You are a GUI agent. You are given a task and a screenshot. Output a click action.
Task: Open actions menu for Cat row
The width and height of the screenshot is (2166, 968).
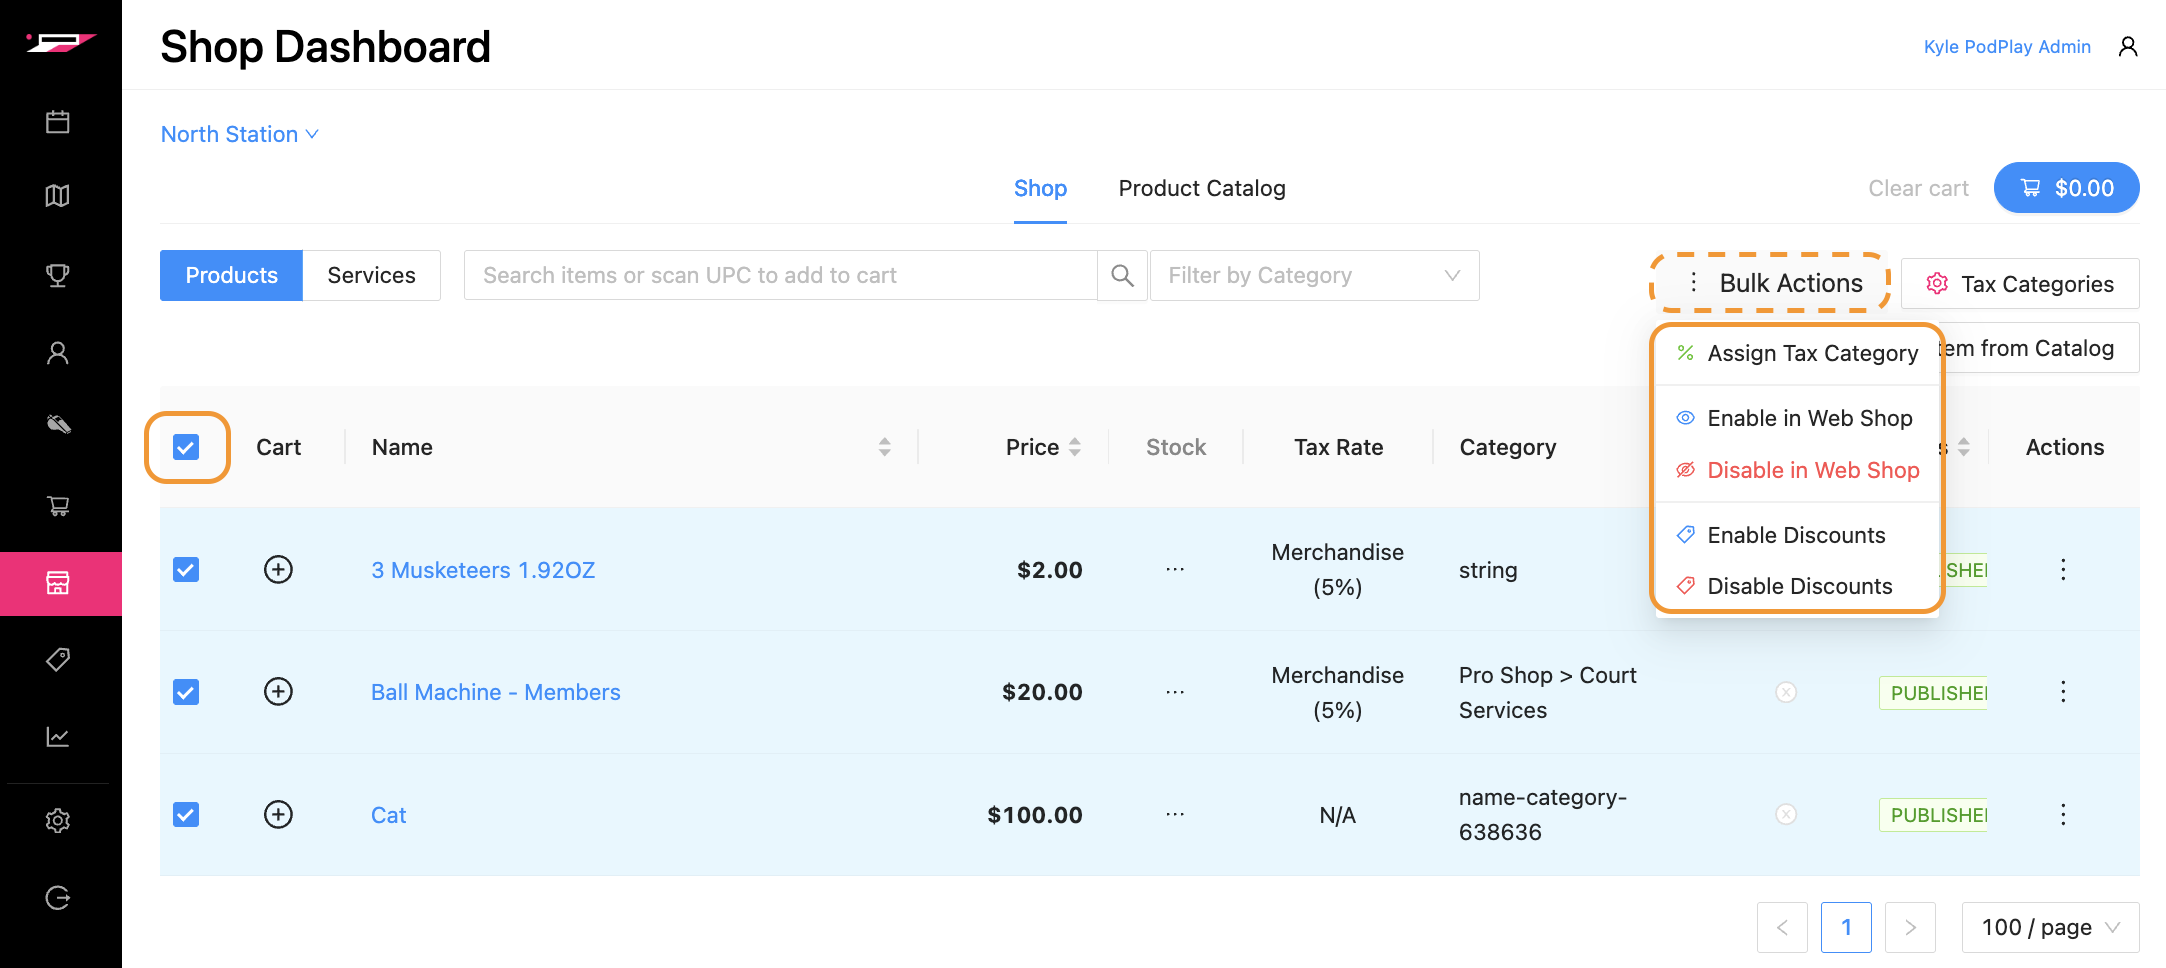pos(2062,815)
